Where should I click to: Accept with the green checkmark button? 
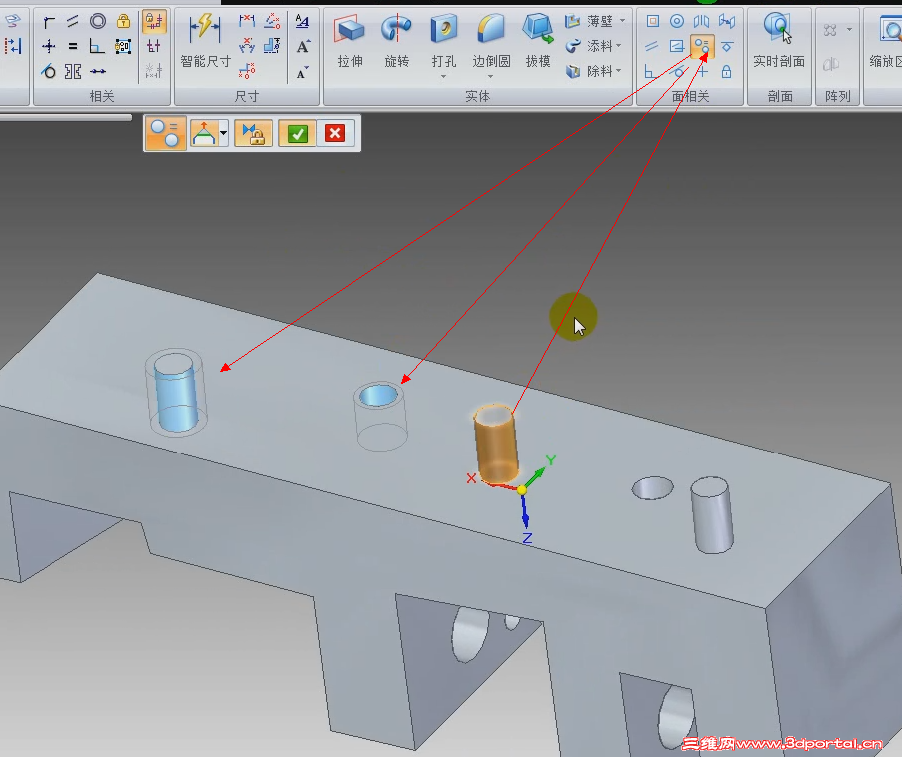click(x=297, y=133)
